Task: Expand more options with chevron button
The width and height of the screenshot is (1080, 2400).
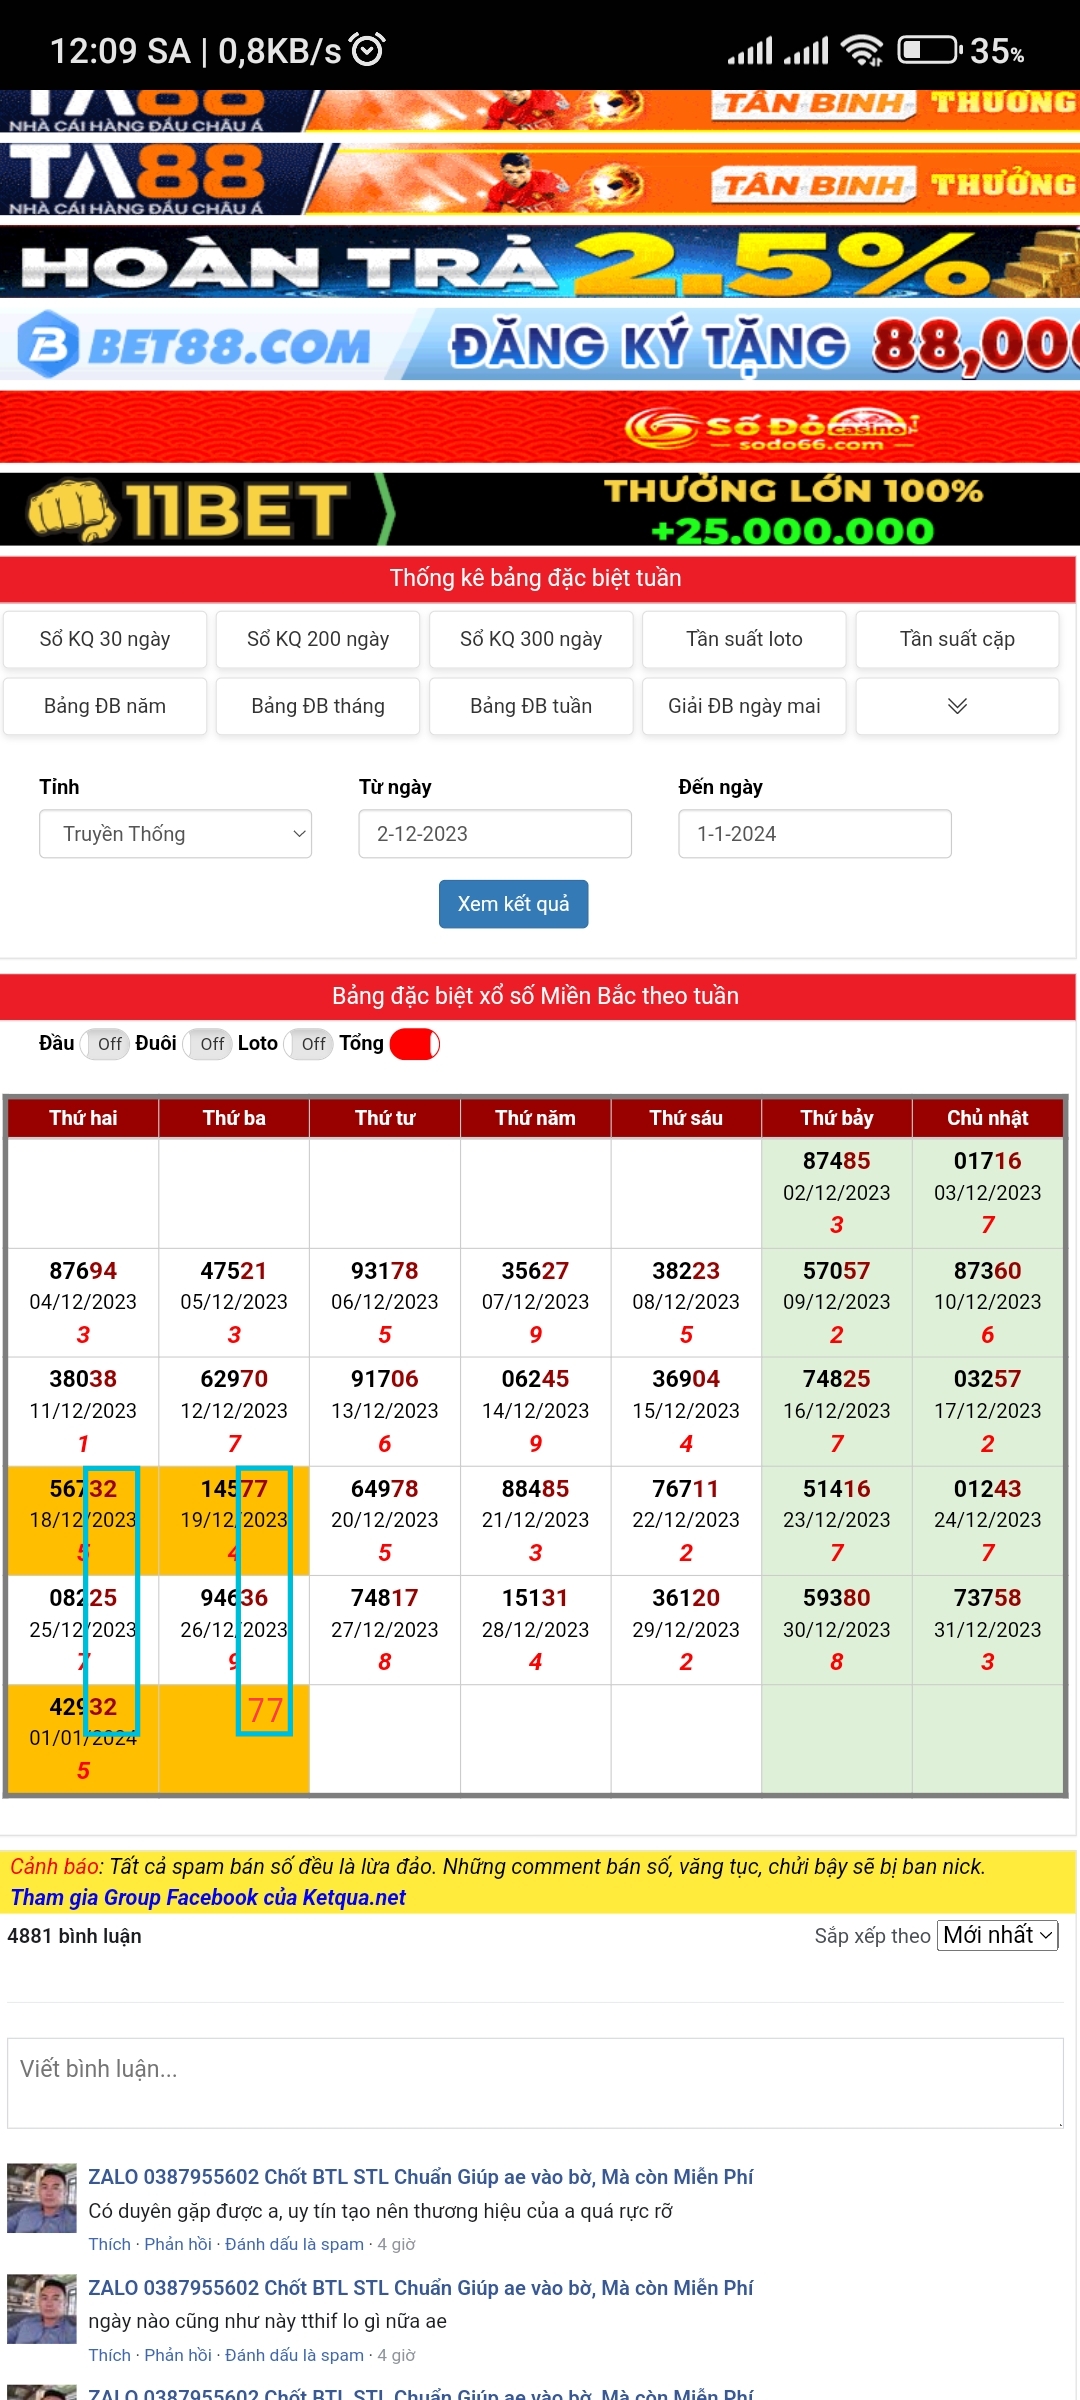Action: point(957,706)
